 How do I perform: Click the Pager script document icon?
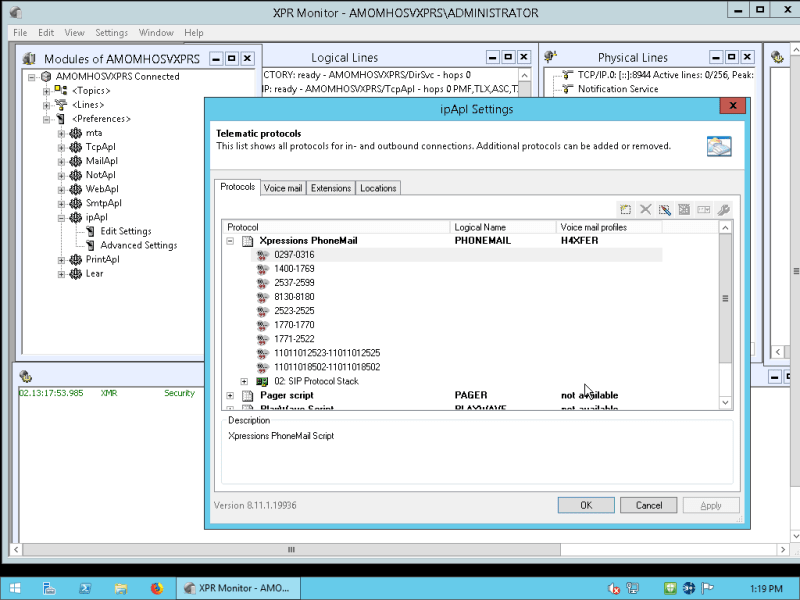pyautogui.click(x=247, y=395)
